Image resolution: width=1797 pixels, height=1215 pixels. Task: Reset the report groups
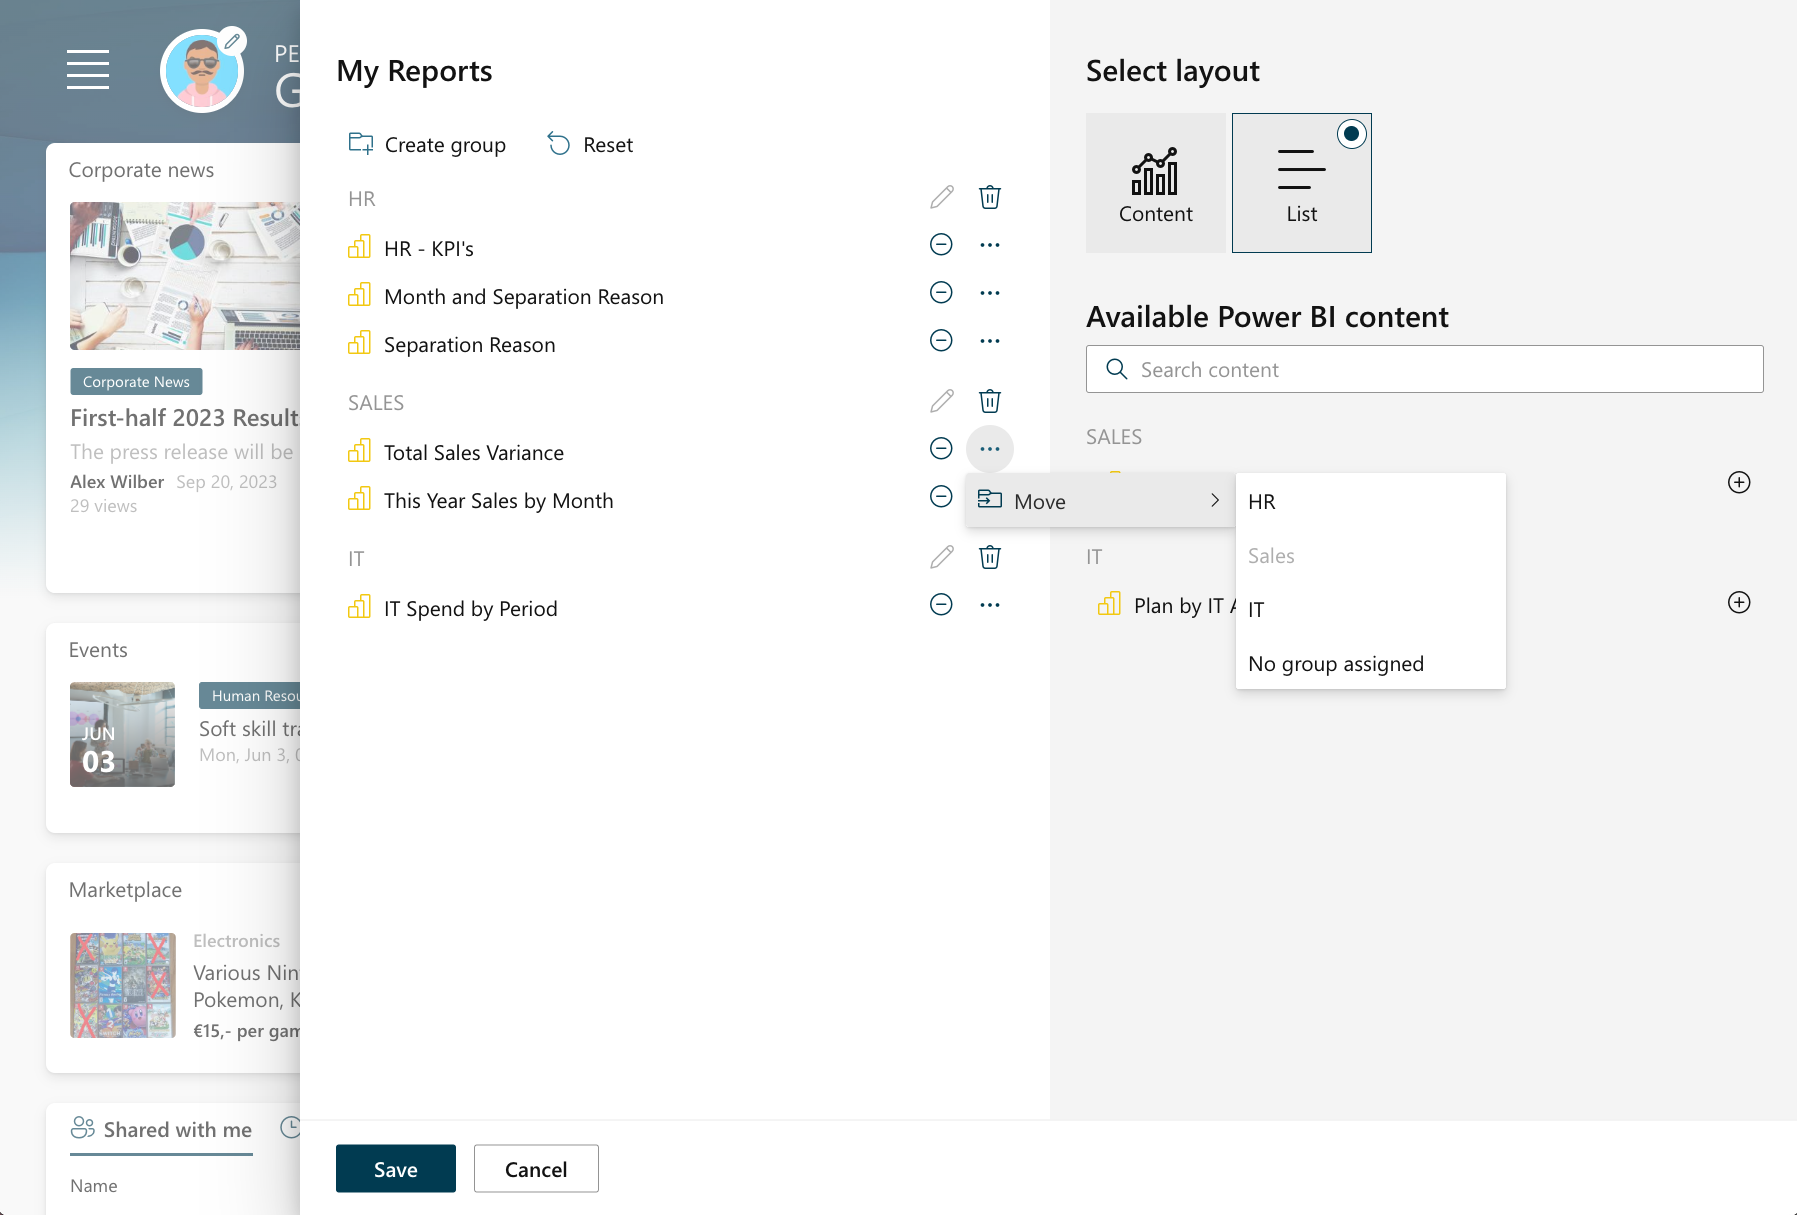point(590,145)
